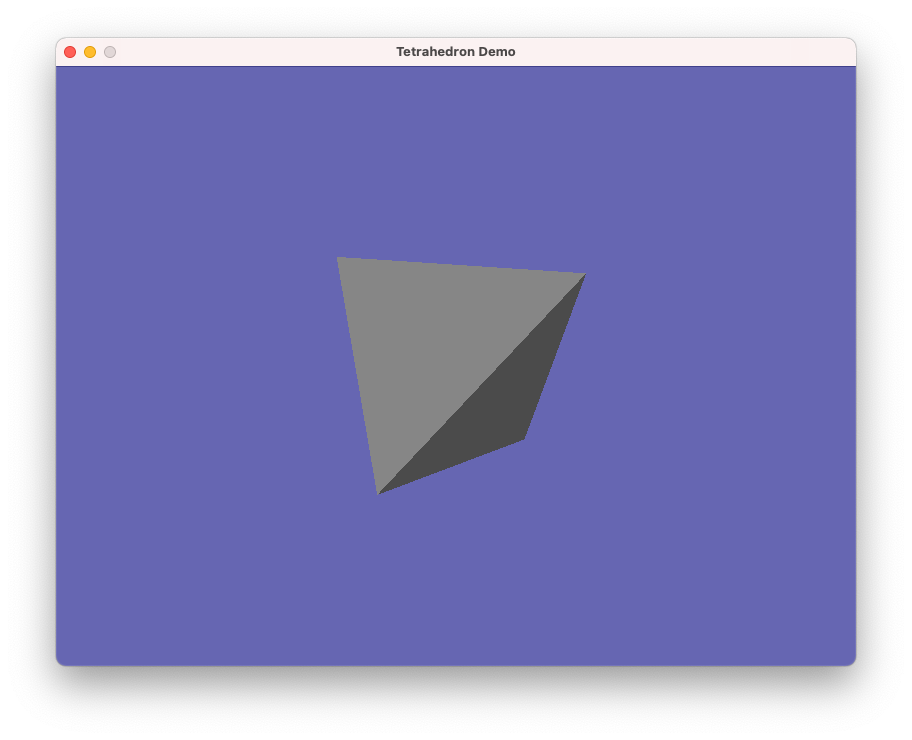Pick the top-left vertex of the tetrahedron
This screenshot has height=740, width=912.
click(x=338, y=258)
